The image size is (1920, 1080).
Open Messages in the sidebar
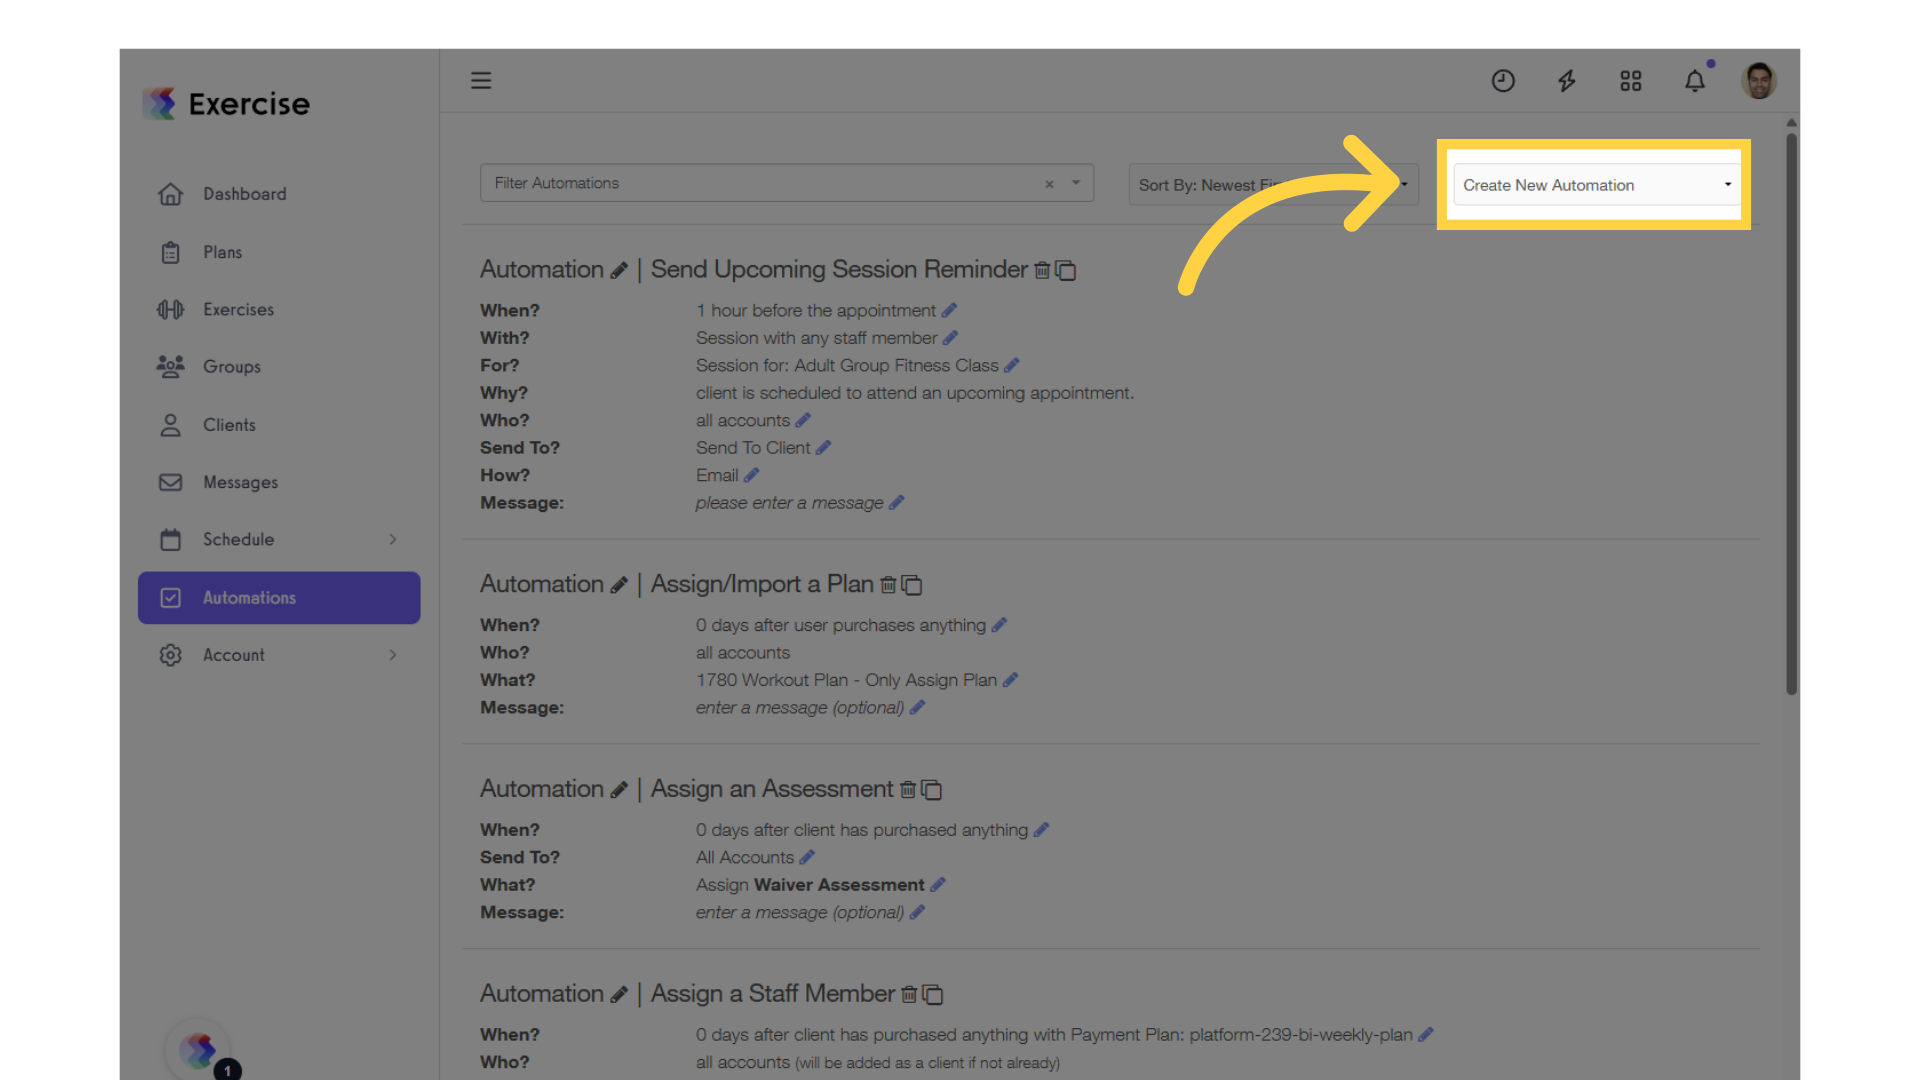(279, 482)
